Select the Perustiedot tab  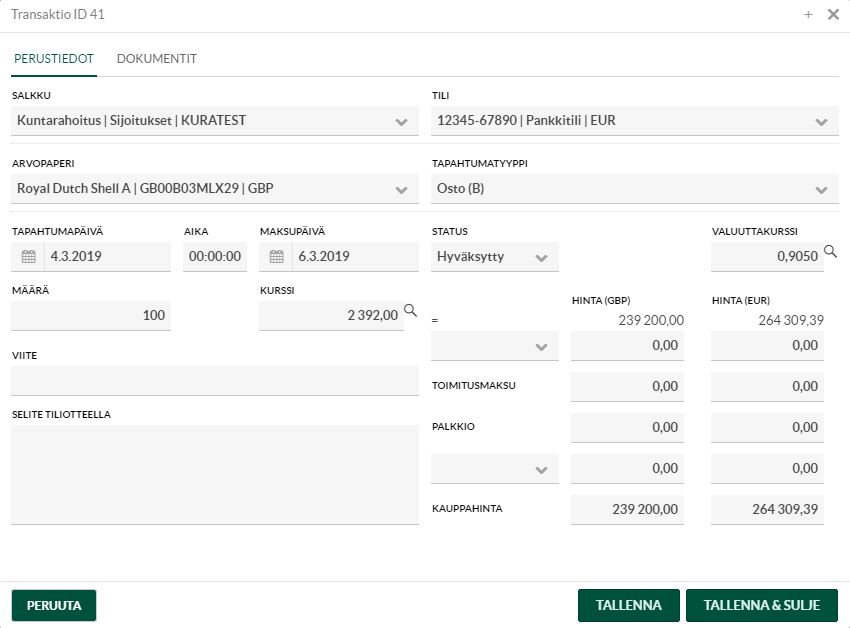(53, 59)
